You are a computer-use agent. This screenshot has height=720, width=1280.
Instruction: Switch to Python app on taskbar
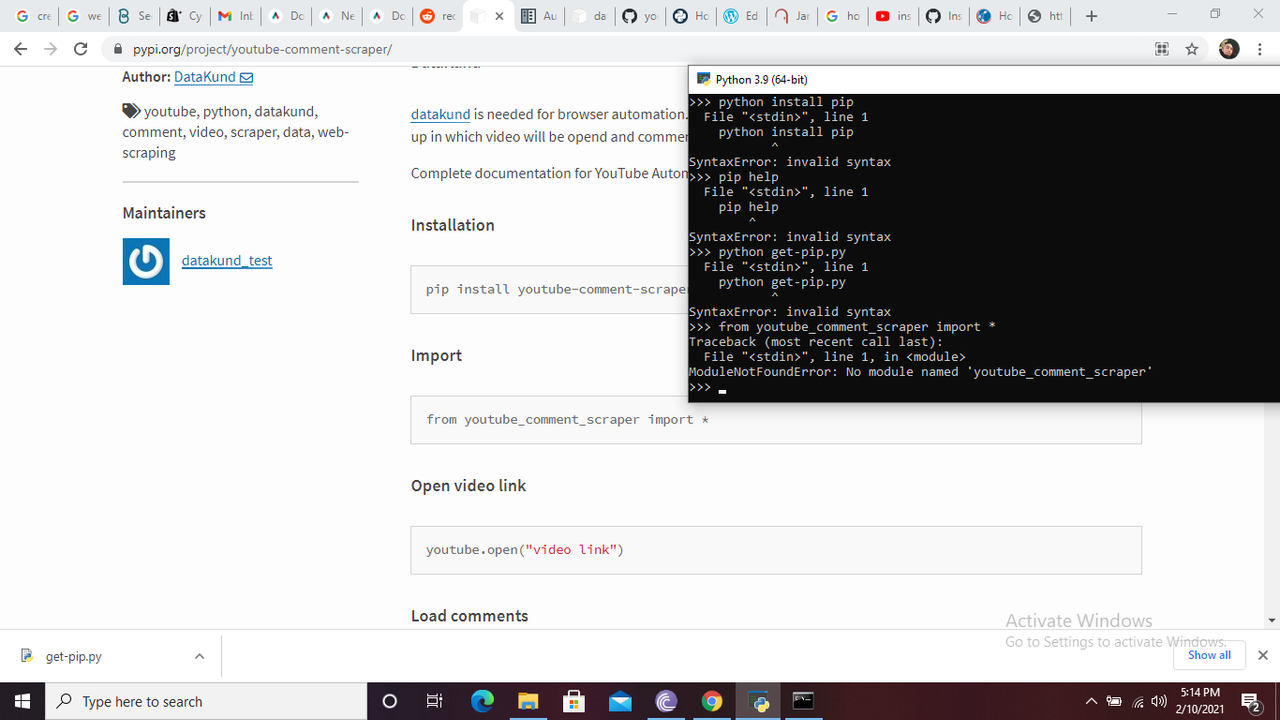click(760, 701)
